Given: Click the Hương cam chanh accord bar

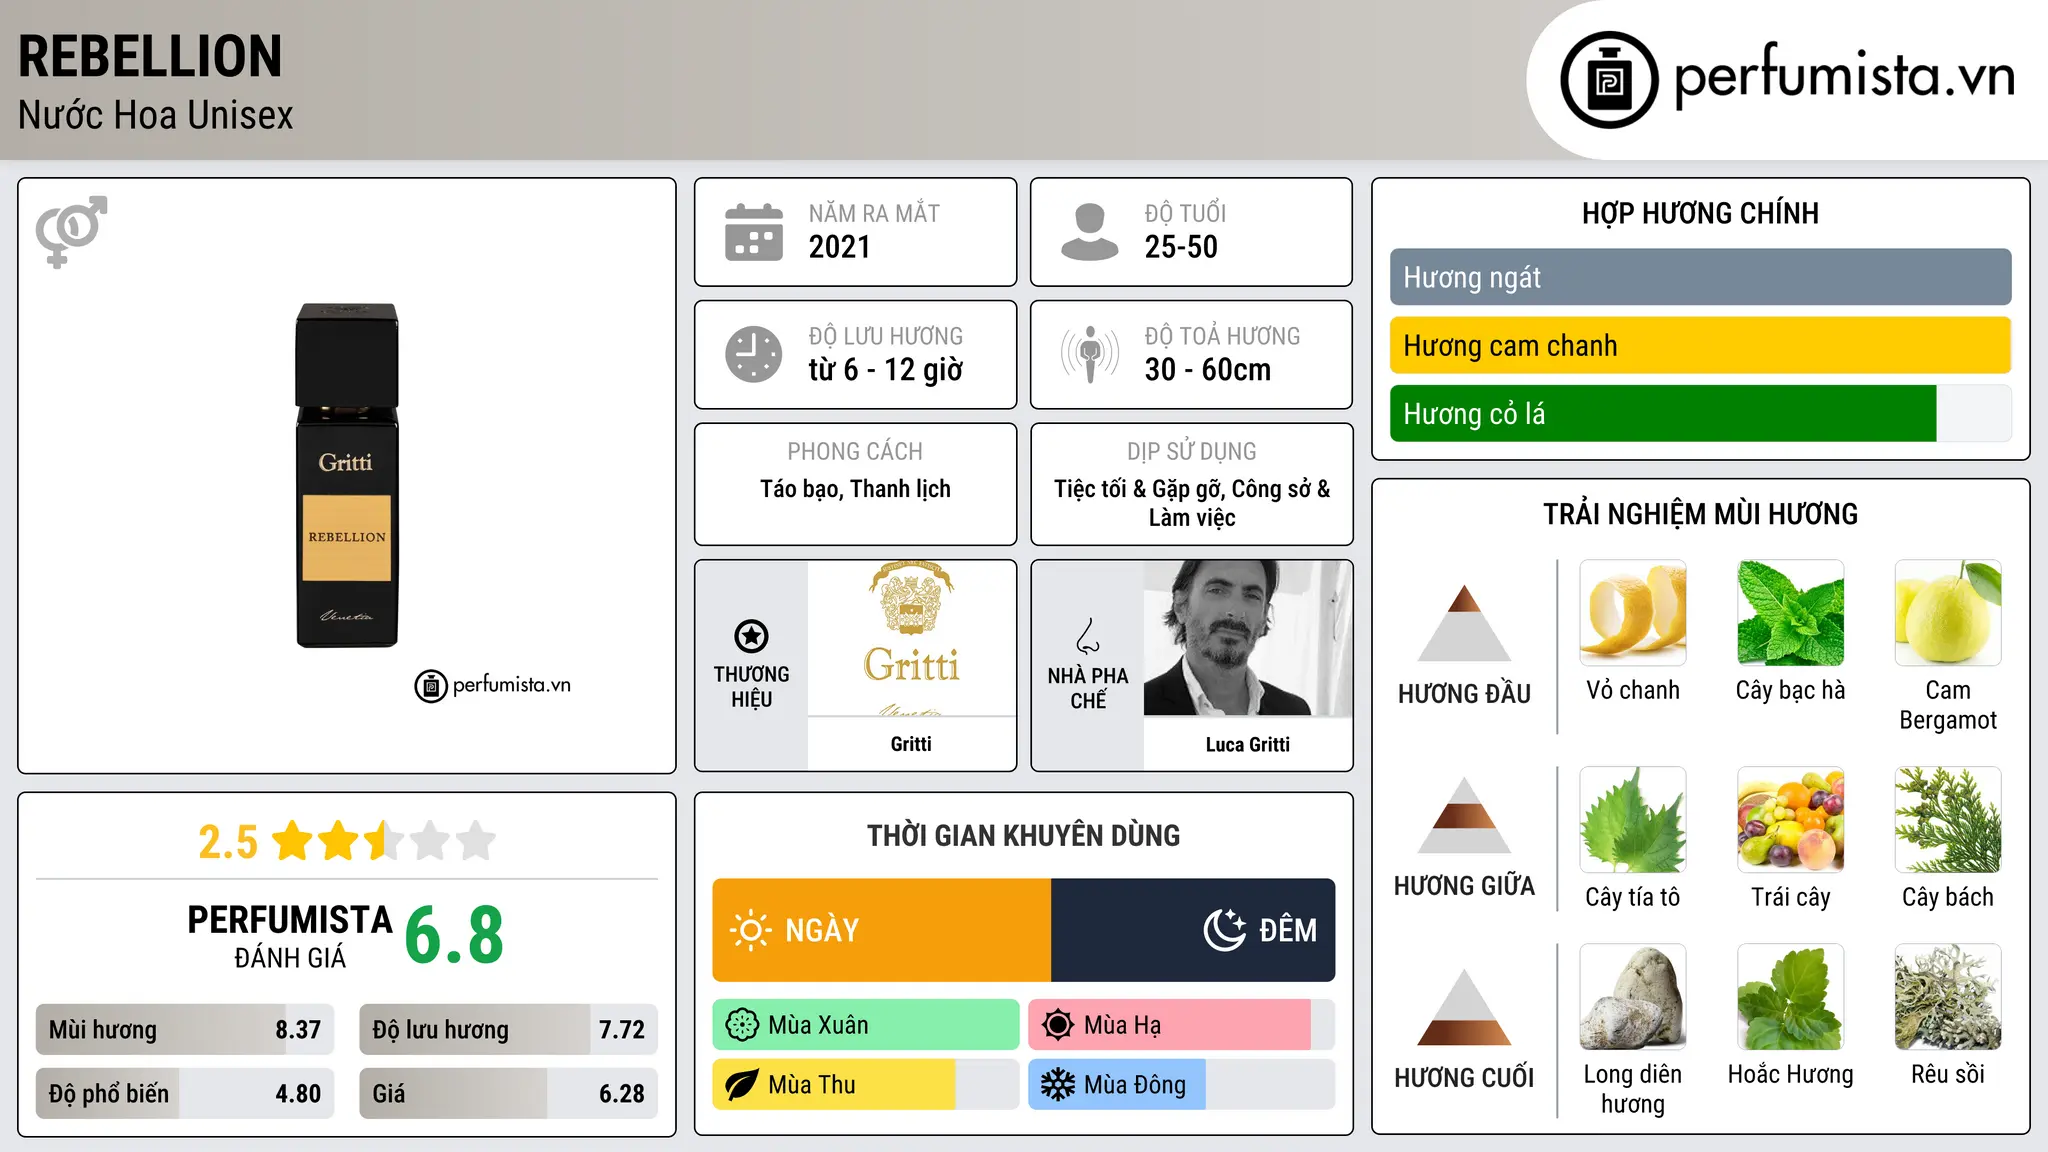Looking at the screenshot, I should (1700, 345).
